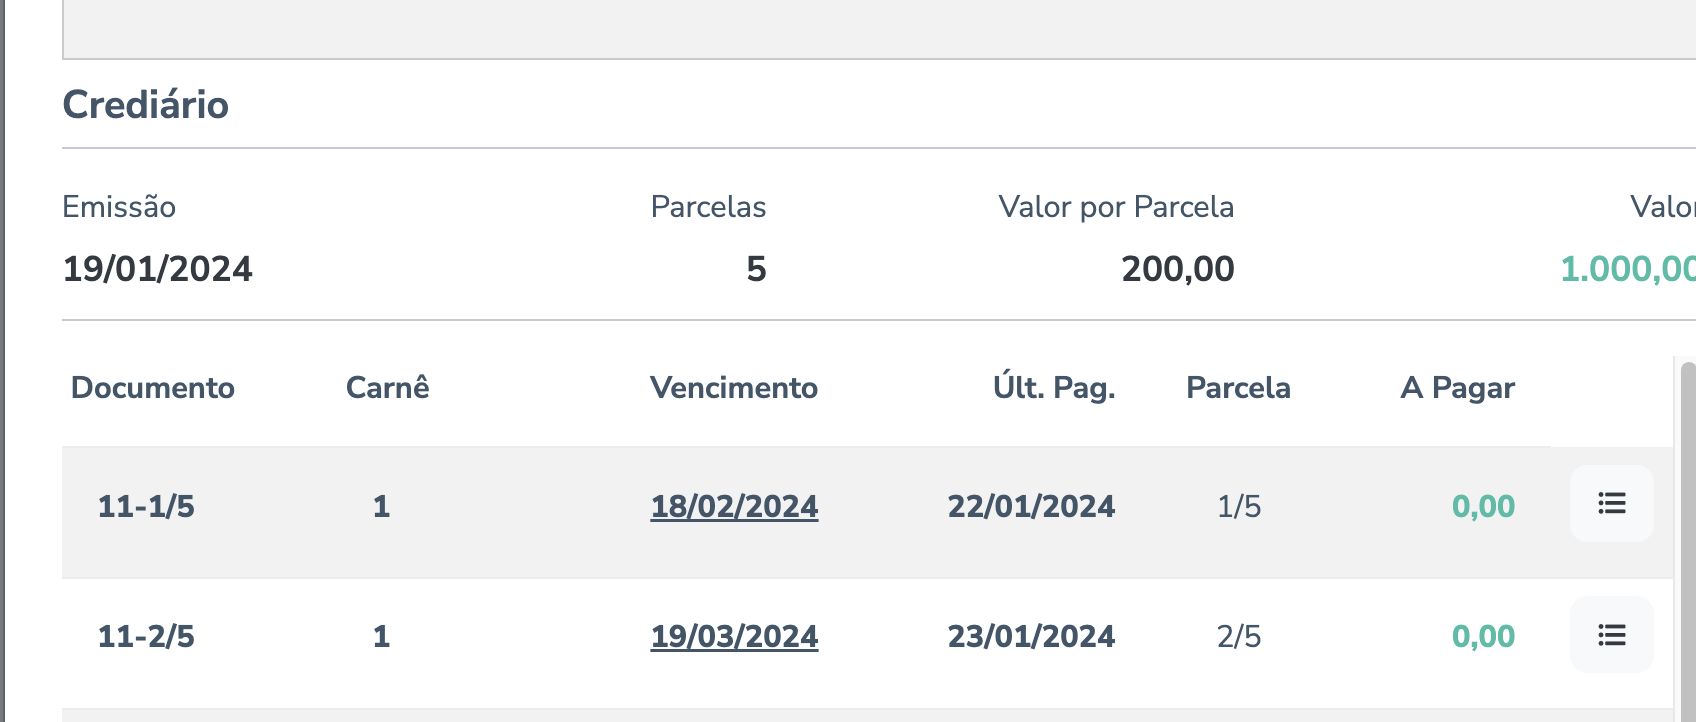1696x722 pixels.
Task: Click the green total value 1.000,00
Action: [1627, 269]
